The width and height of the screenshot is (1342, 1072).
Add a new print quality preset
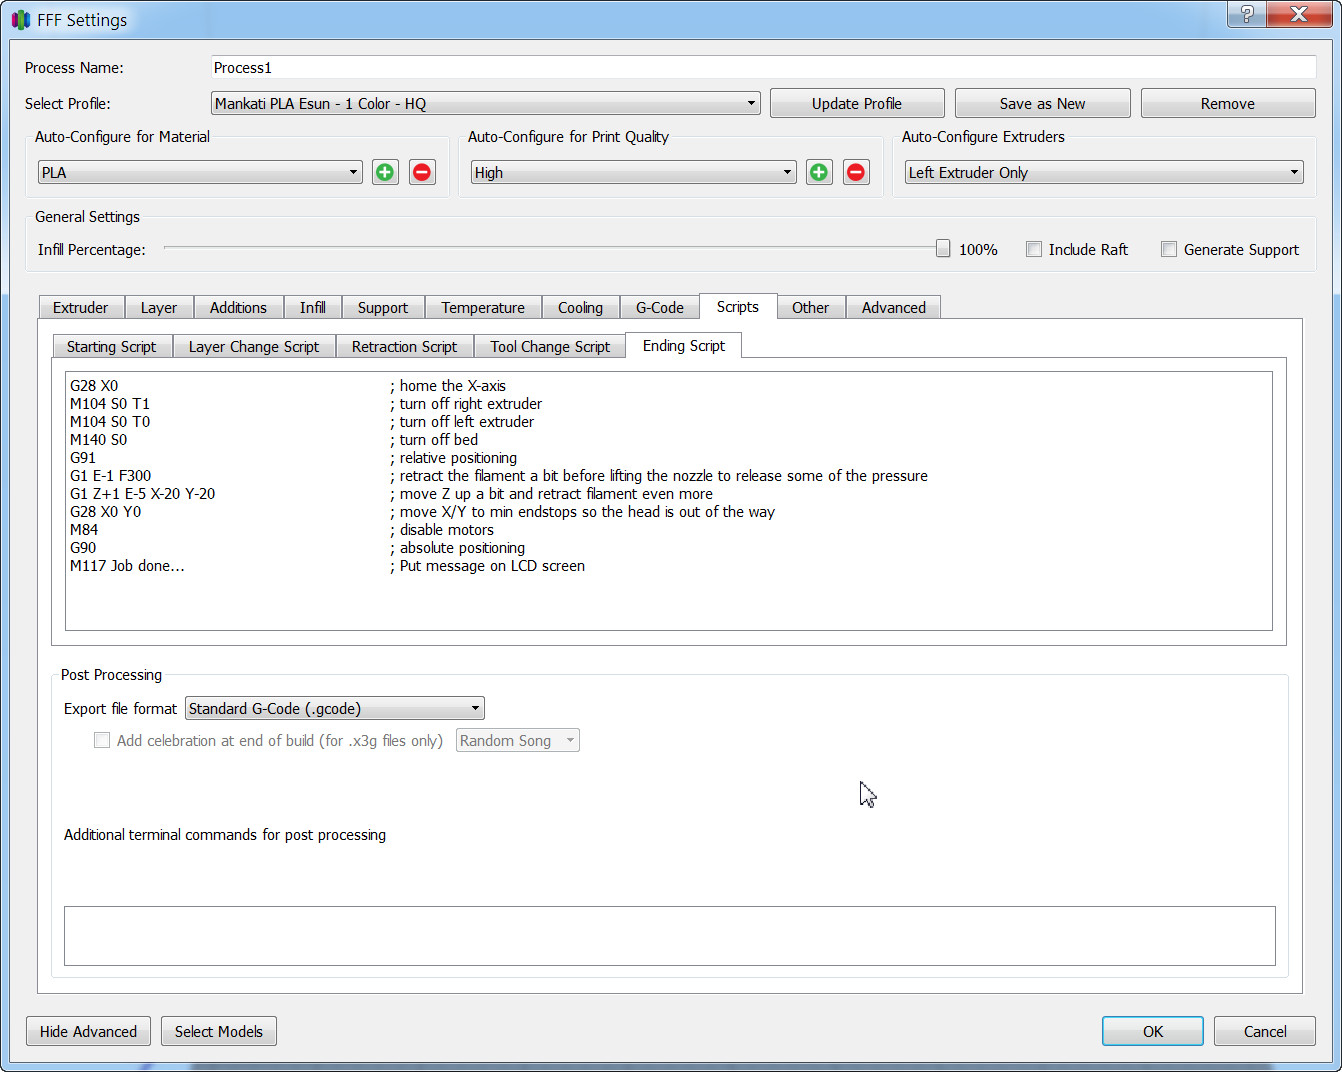click(x=819, y=172)
